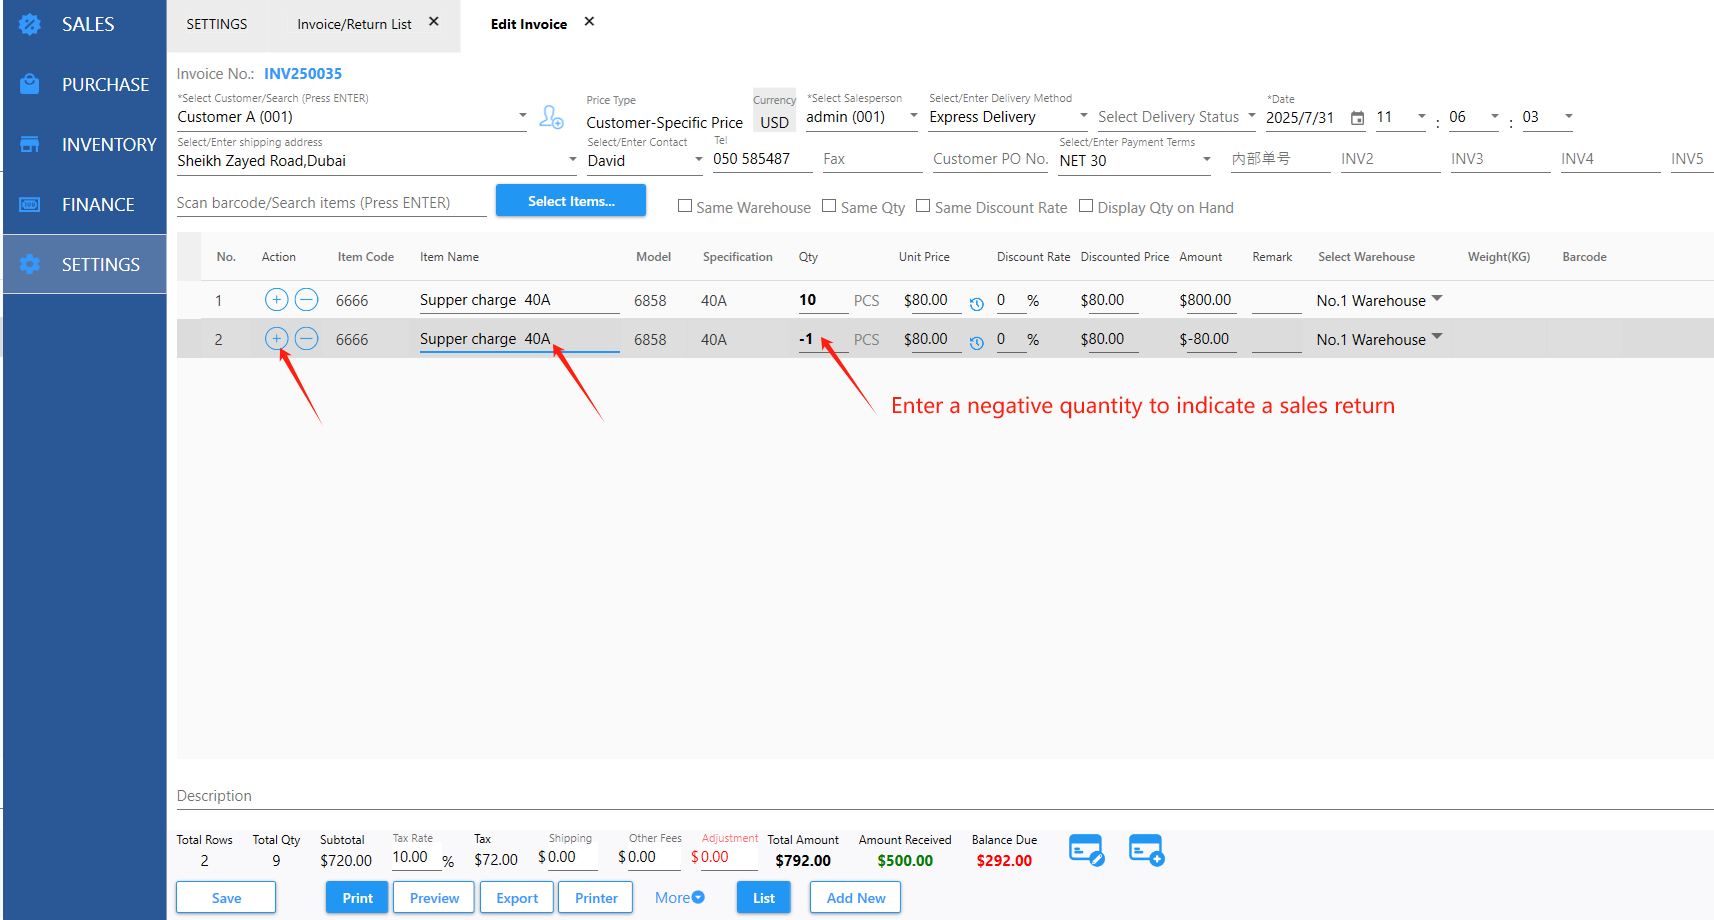
Task: Go to INVENTORY in the sidebar
Action: (108, 145)
